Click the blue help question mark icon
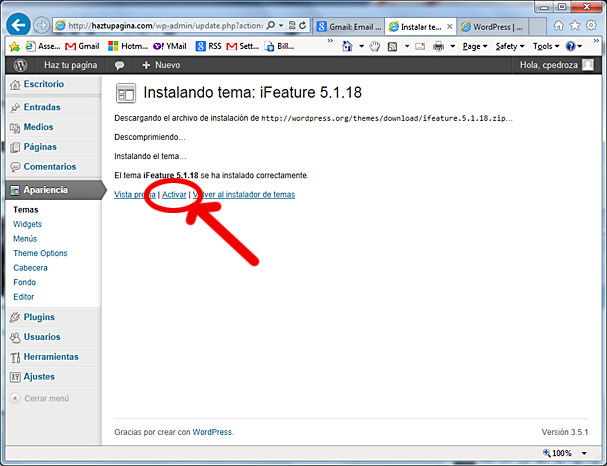Screen dimensions: 607x466 pos(570,46)
